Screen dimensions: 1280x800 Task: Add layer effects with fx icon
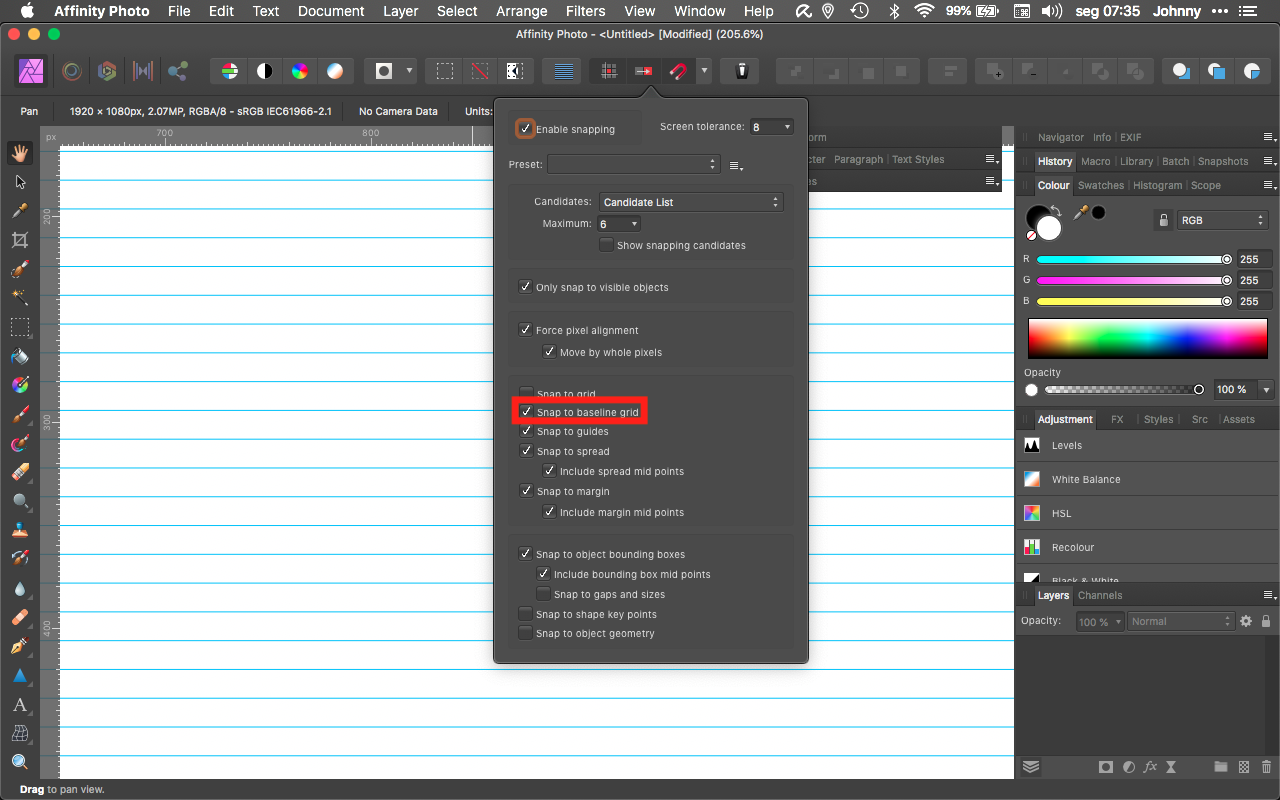(1150, 767)
